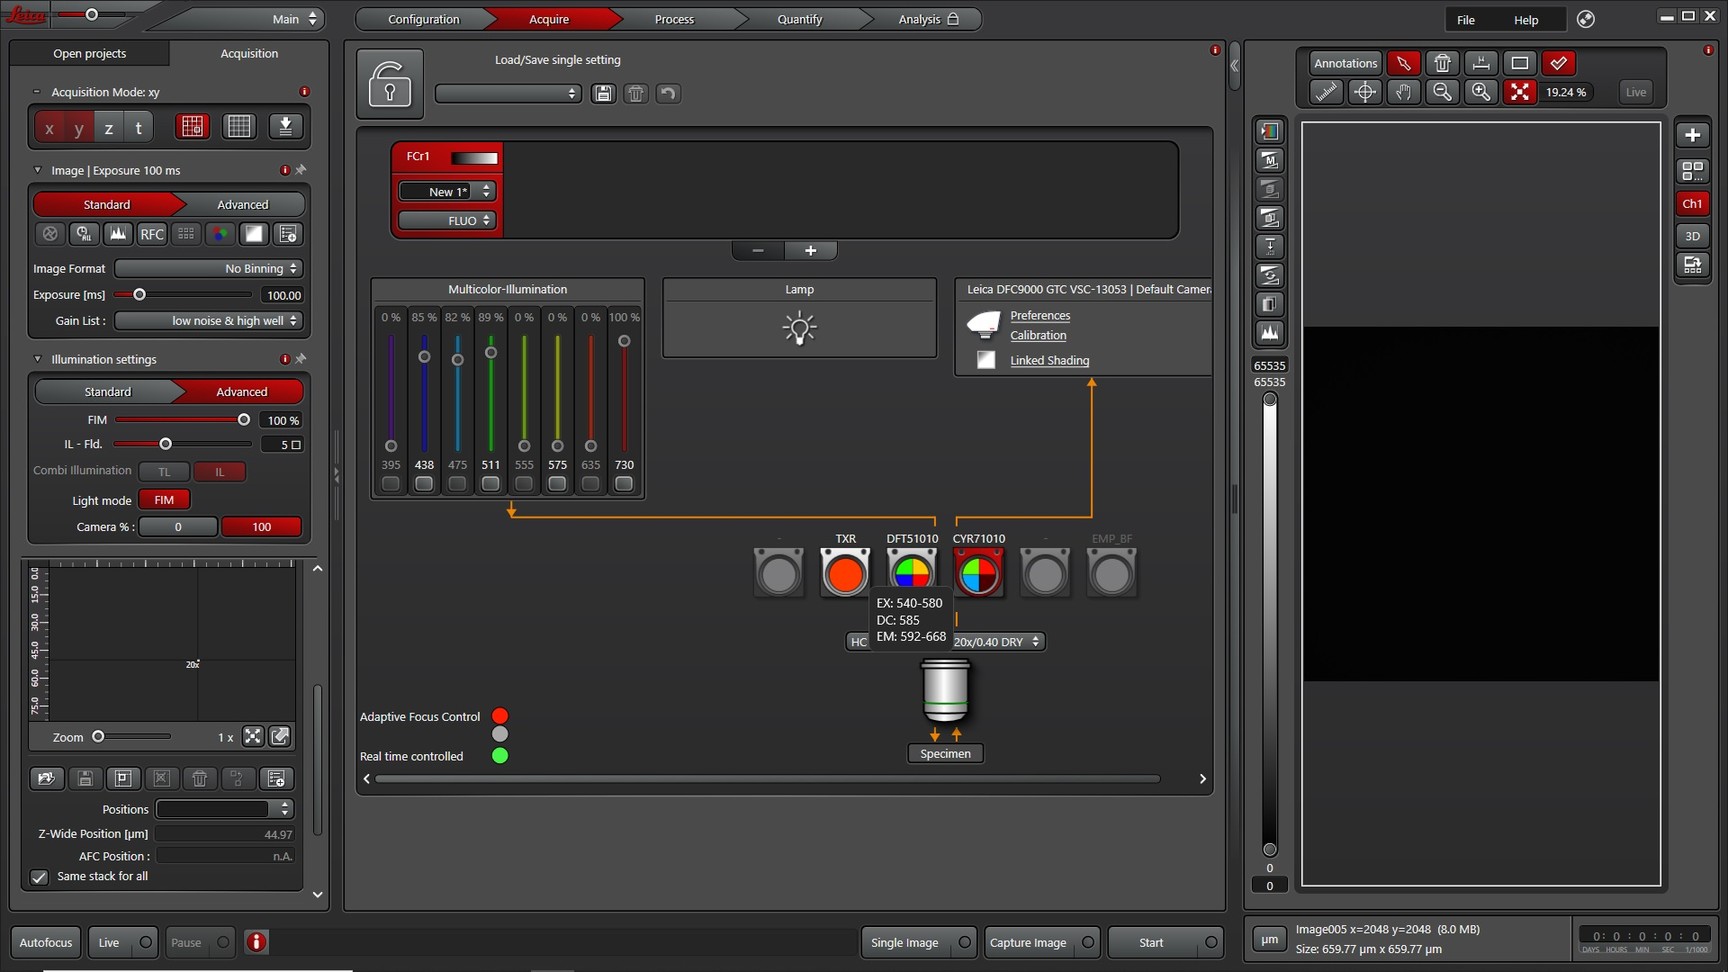This screenshot has width=1728, height=972.
Task: Toggle the IL Combi Illumination mode
Action: [x=220, y=471]
